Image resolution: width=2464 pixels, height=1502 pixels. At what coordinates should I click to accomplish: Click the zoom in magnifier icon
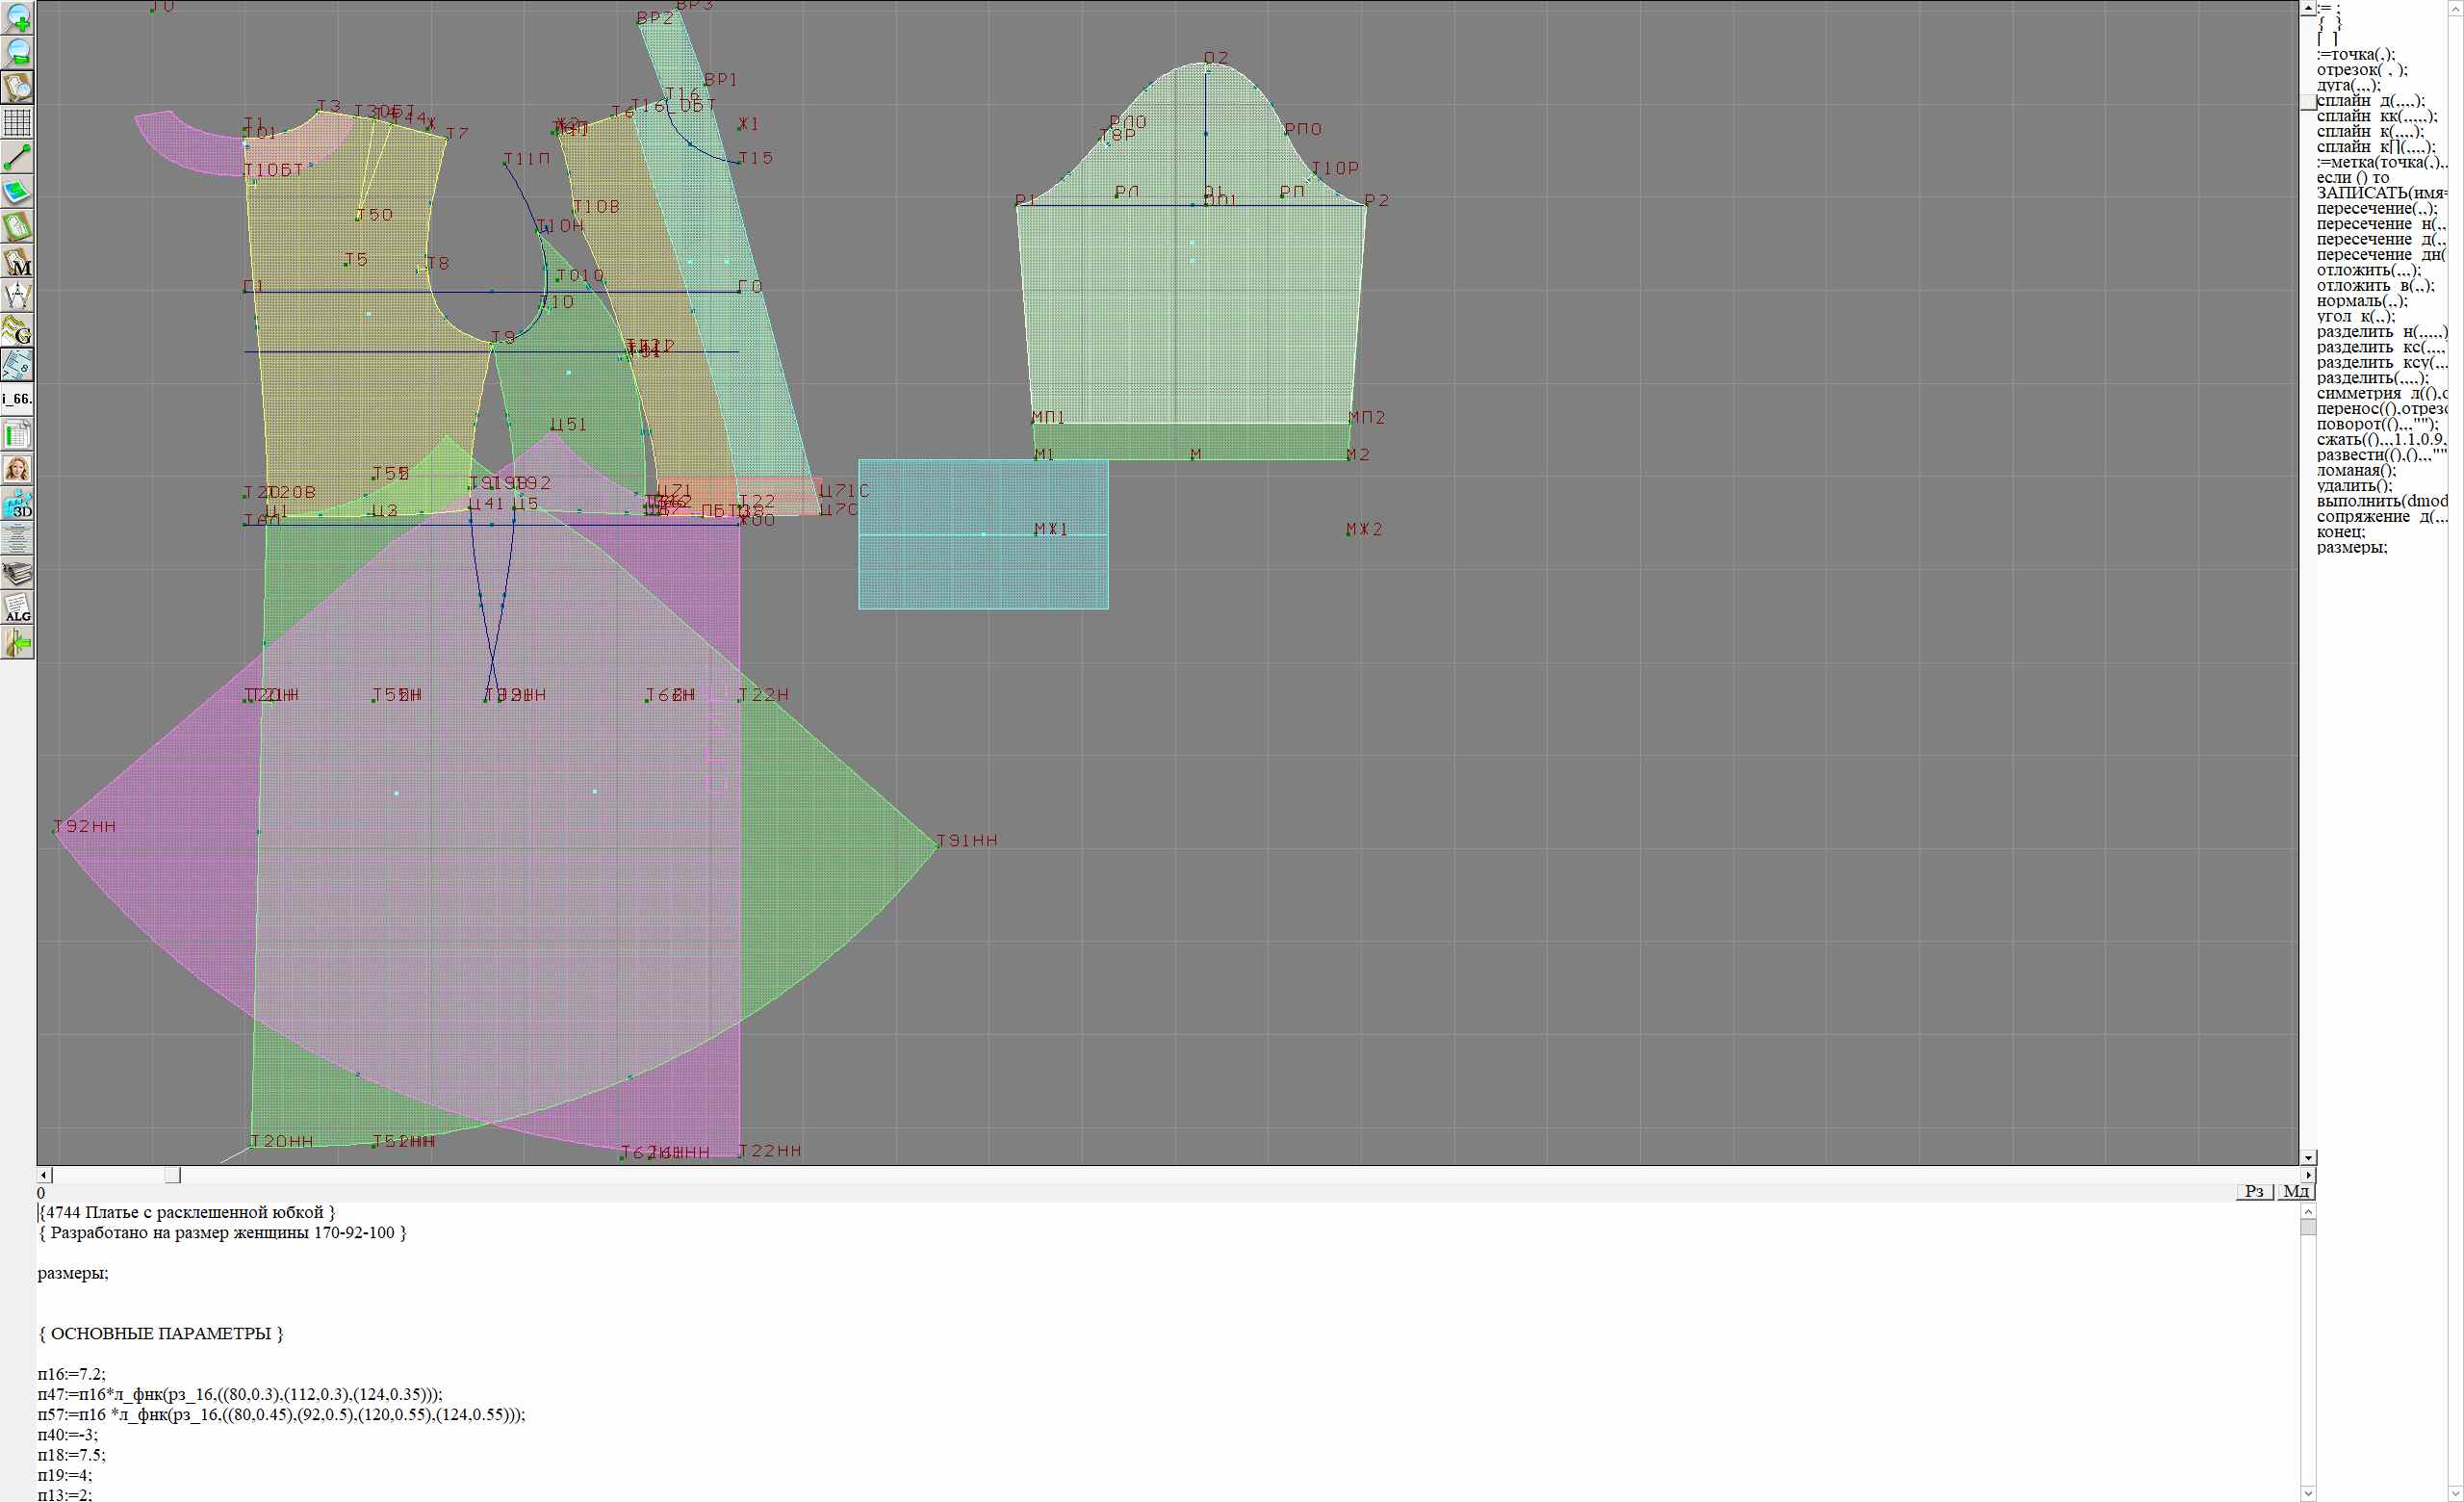coord(18,17)
